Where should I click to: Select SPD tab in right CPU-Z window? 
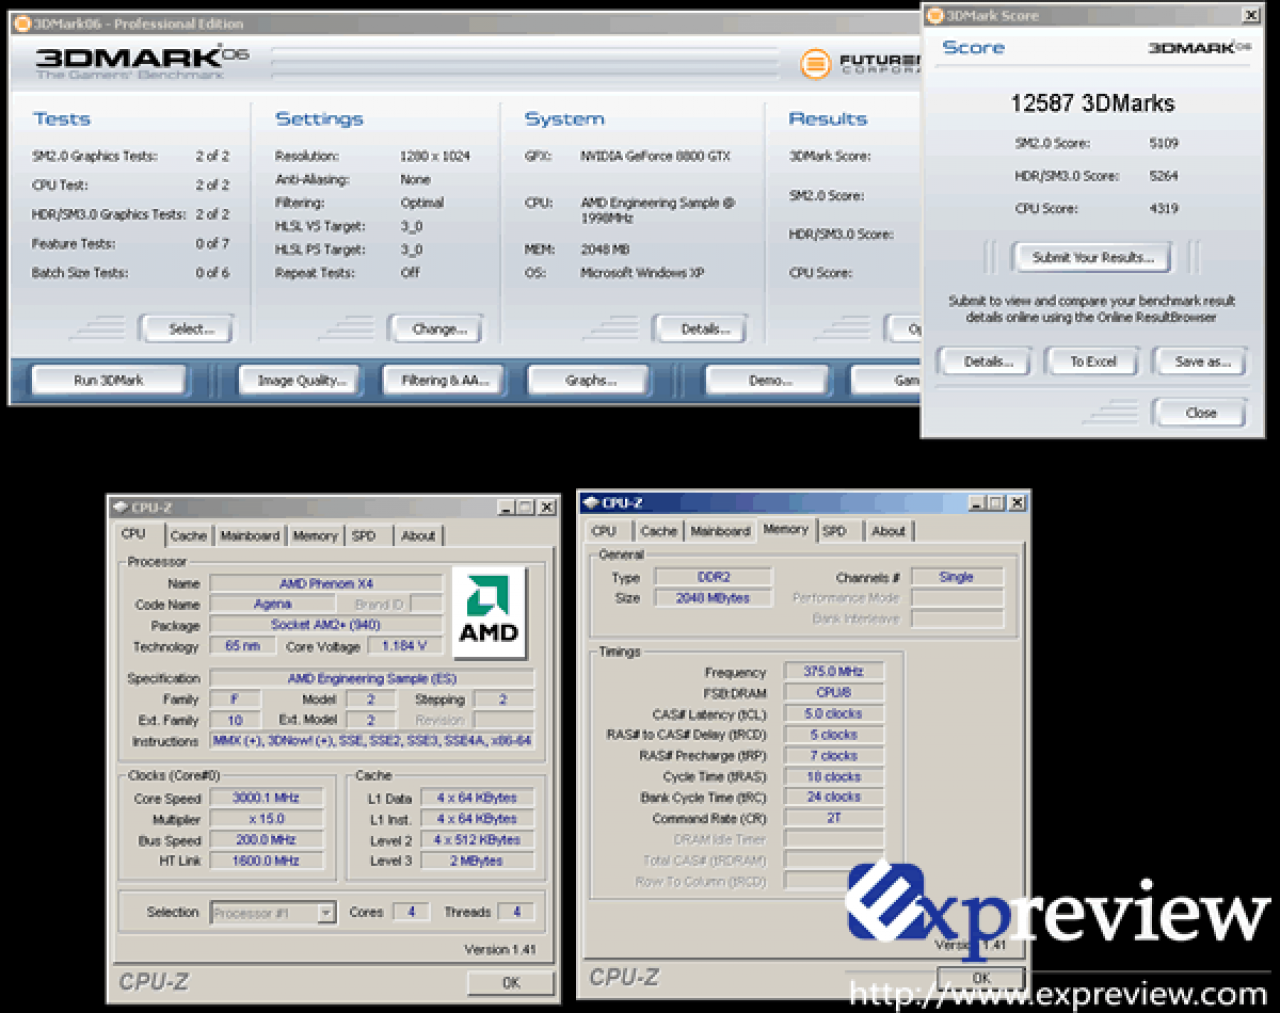point(834,531)
